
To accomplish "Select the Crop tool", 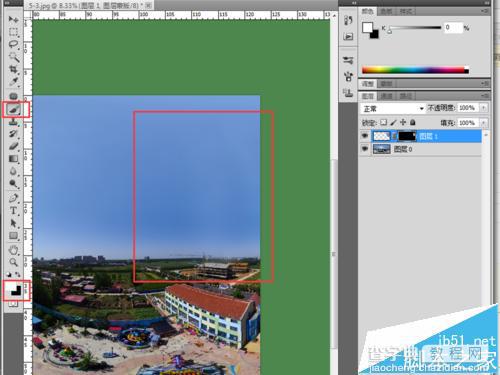I will 13,69.
